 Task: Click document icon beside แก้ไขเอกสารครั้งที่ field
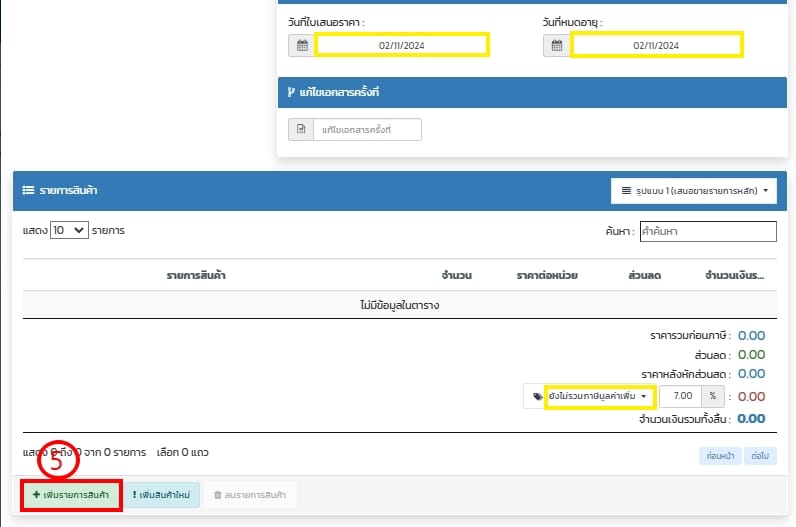tap(300, 130)
